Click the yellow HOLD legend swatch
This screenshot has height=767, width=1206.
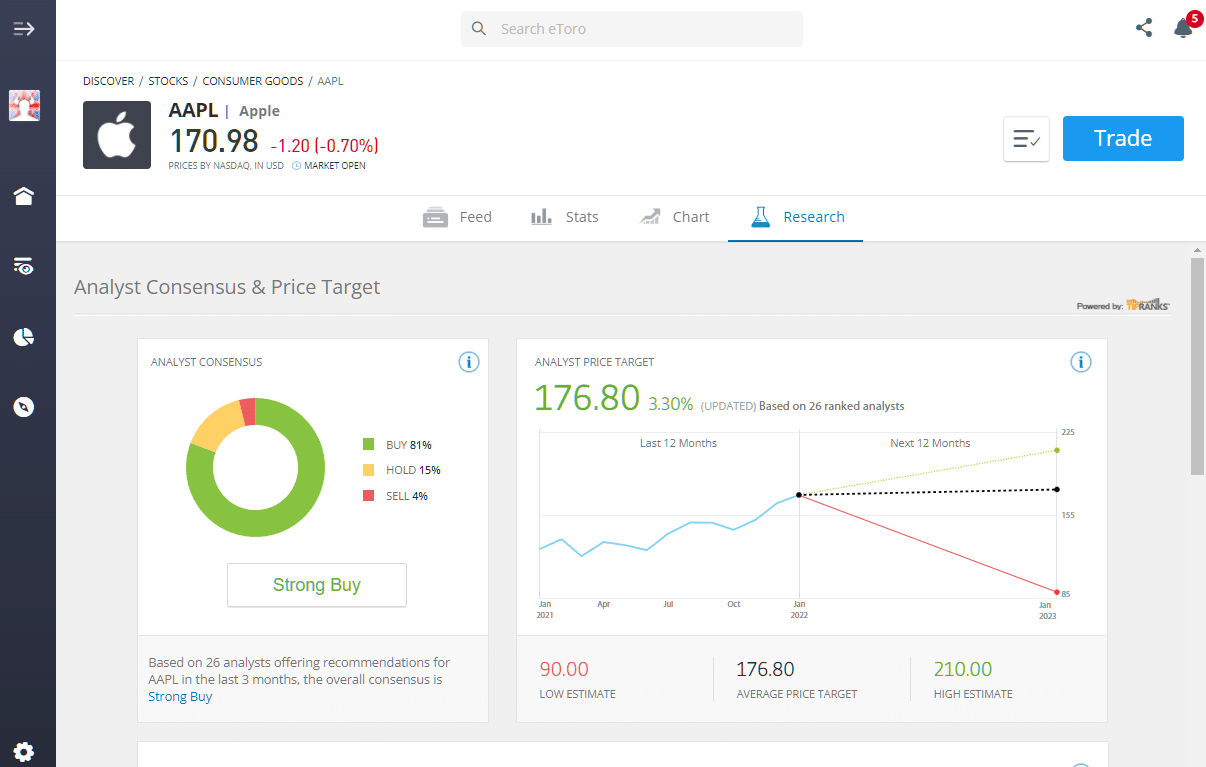pos(368,470)
